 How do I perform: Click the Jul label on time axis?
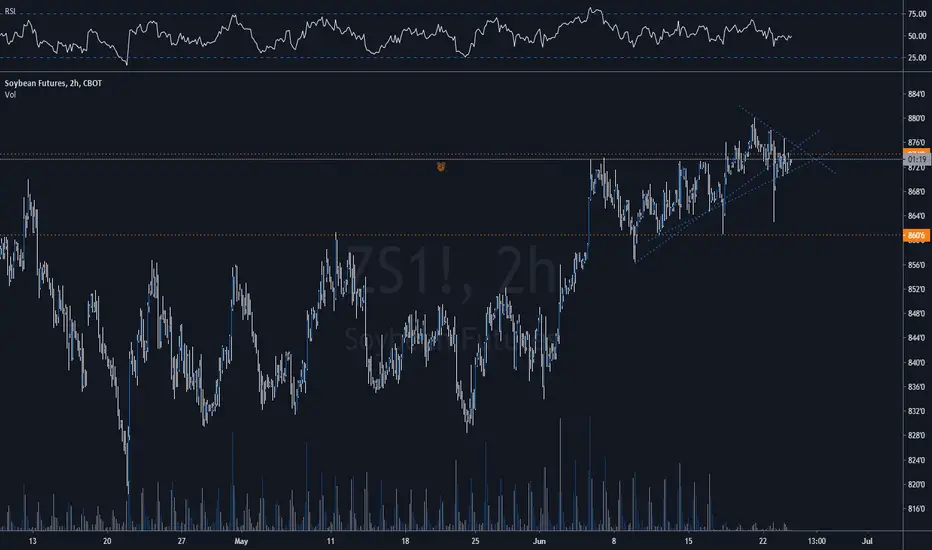867,541
